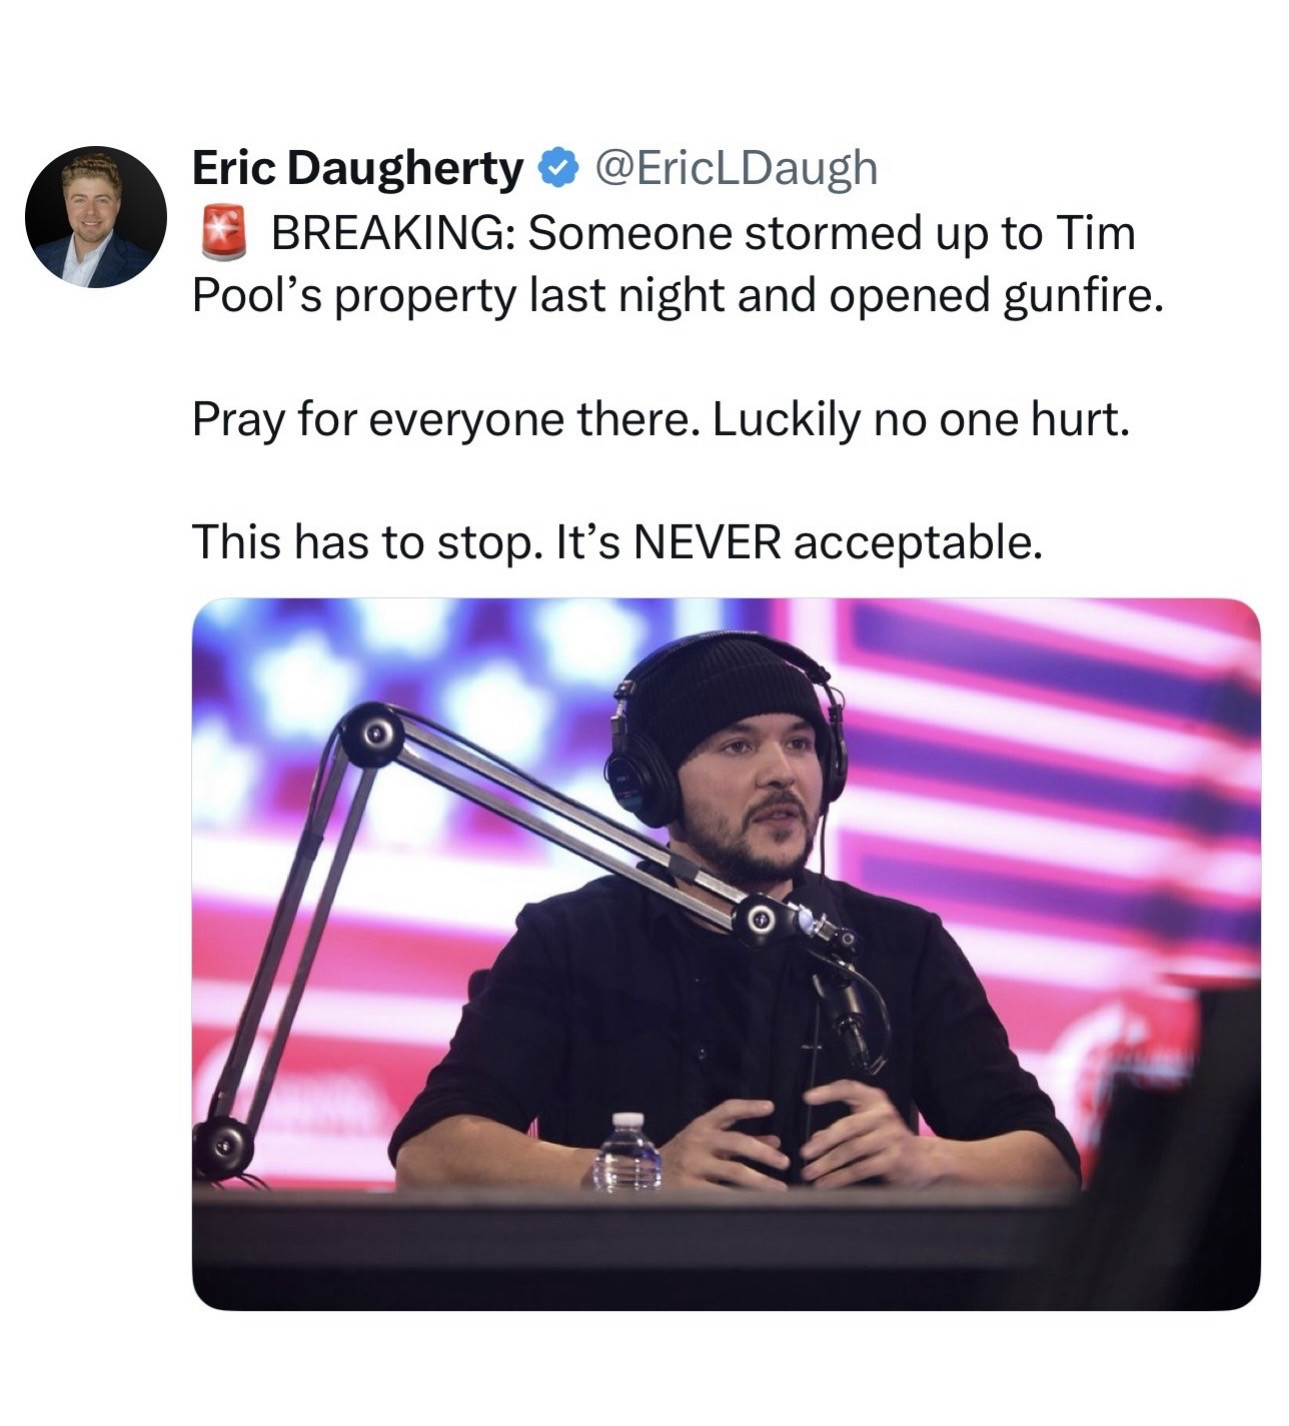Viewport: 1289px width, 1426px height.
Task: Click "Luckily no one hurt." sentence
Action: click(922, 421)
